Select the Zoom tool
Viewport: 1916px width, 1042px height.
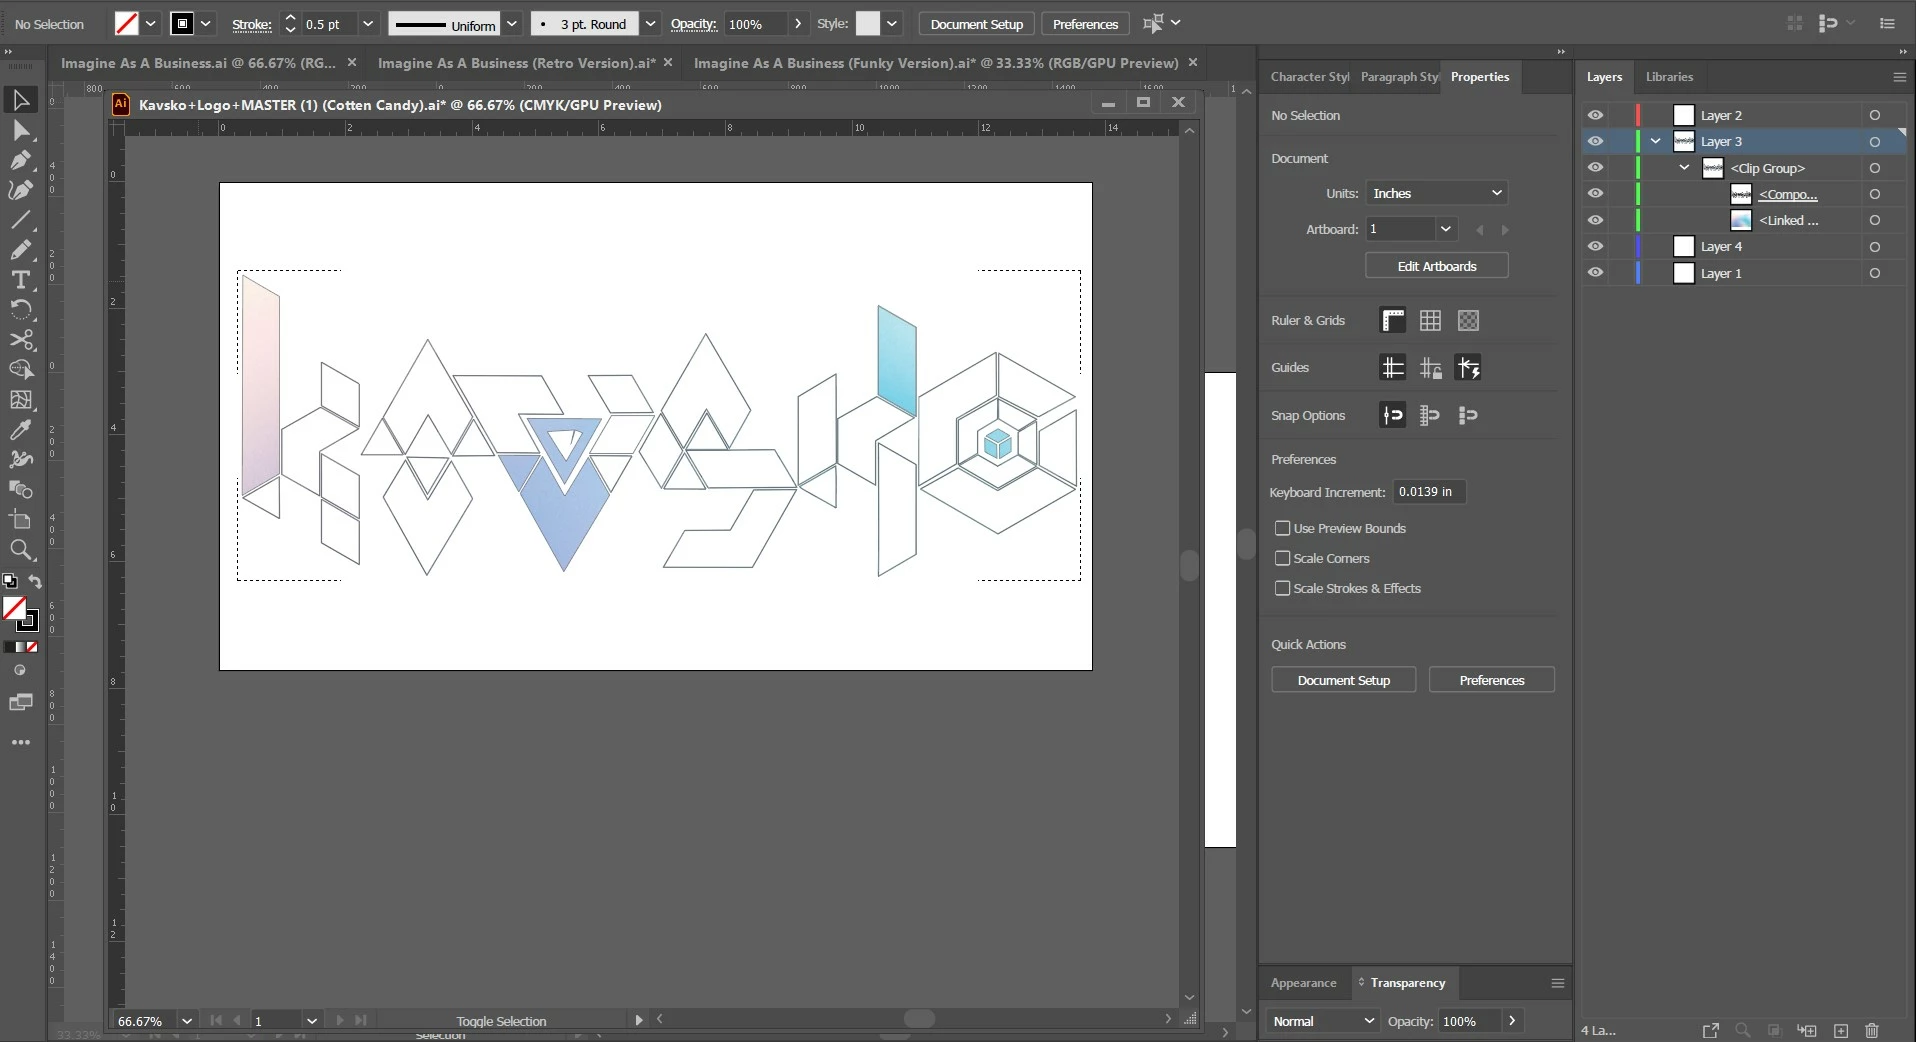click(x=21, y=550)
